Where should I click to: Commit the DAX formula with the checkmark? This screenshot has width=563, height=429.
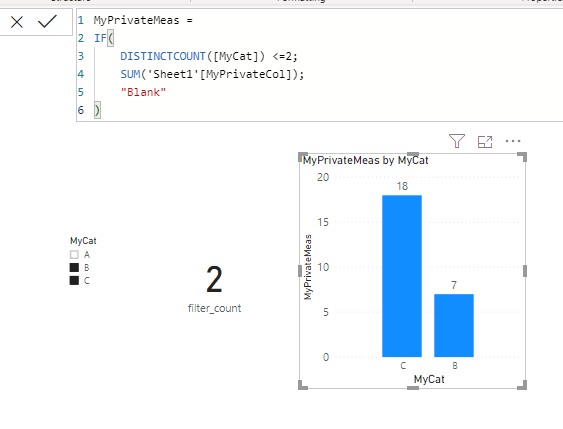[x=47, y=22]
